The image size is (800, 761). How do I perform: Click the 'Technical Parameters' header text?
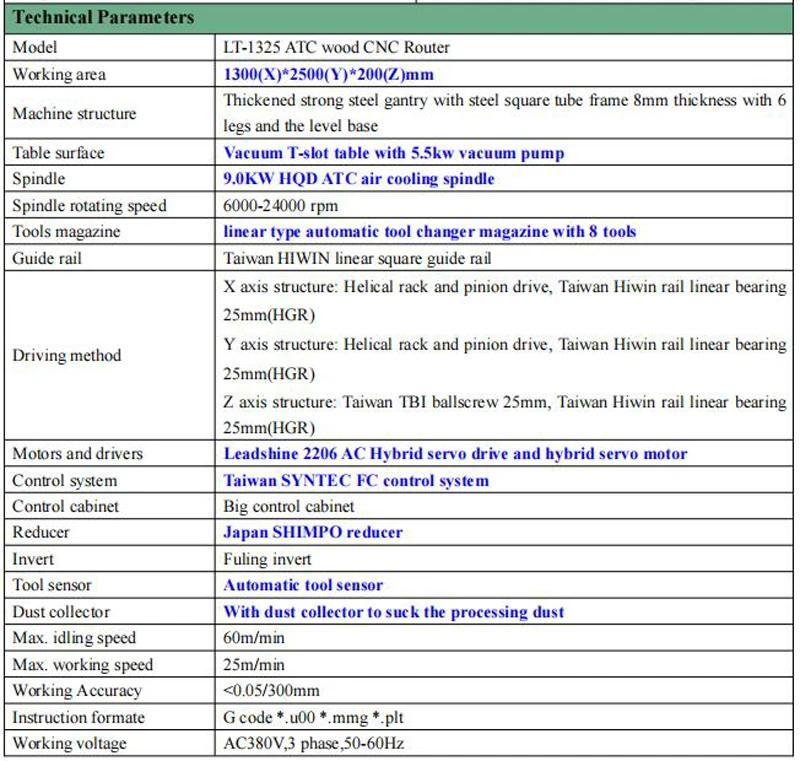point(104,18)
